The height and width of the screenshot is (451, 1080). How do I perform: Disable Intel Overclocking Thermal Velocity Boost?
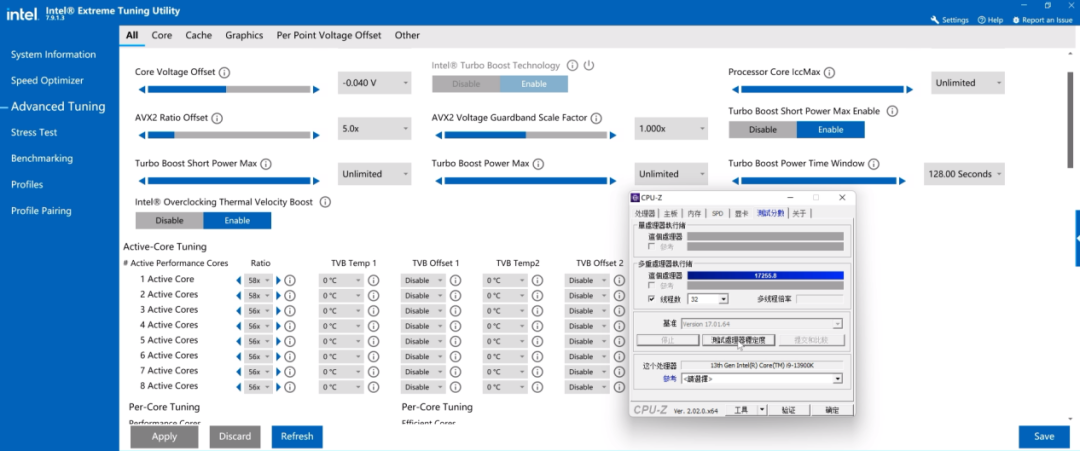tap(169, 220)
